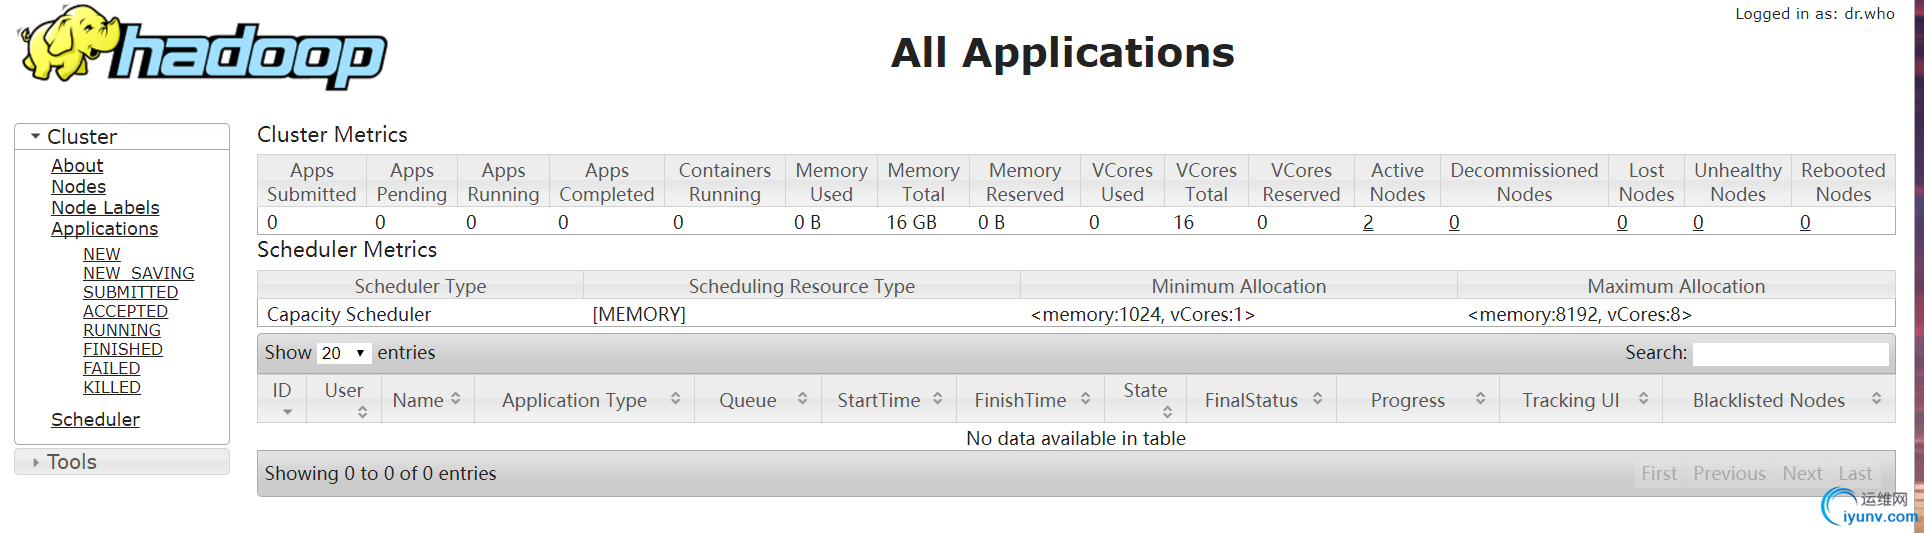The width and height of the screenshot is (1924, 533).
Task: Sort table by User column arrows
Action: click(362, 412)
